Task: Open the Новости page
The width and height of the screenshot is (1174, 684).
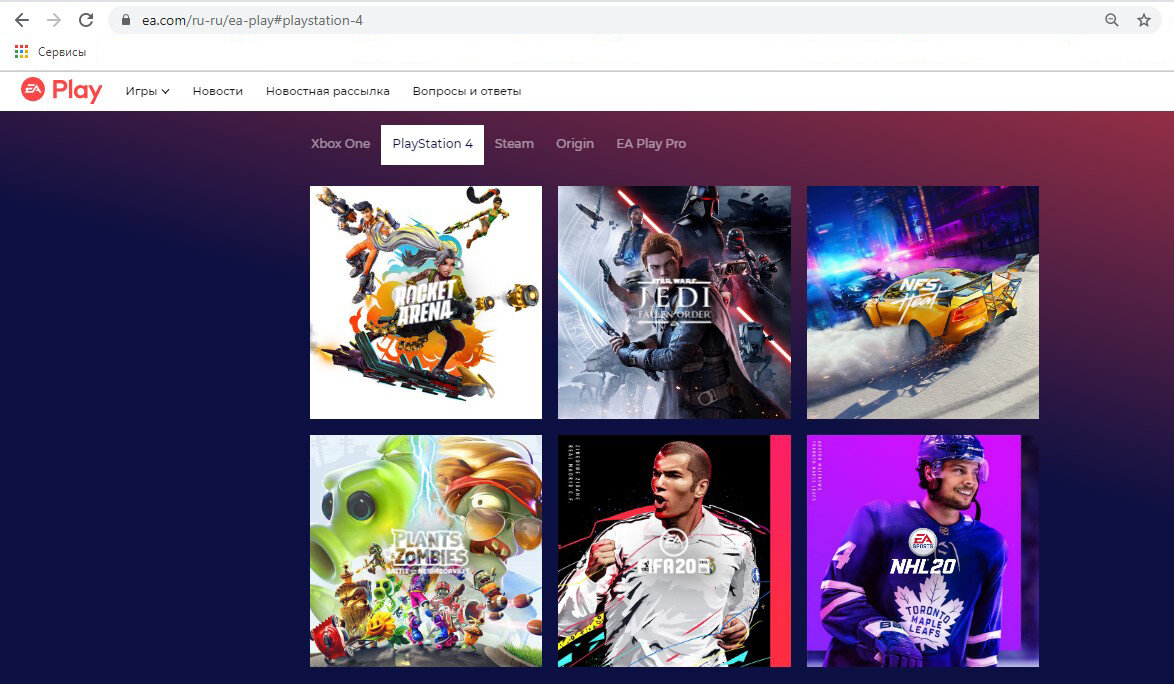Action: pyautogui.click(x=218, y=91)
